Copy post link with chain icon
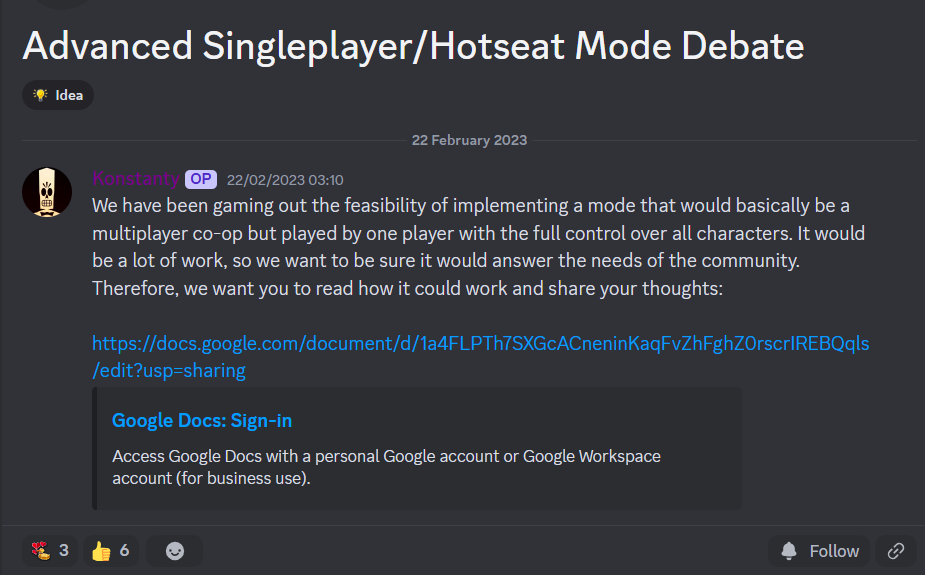The height and width of the screenshot is (575, 925). tap(896, 551)
